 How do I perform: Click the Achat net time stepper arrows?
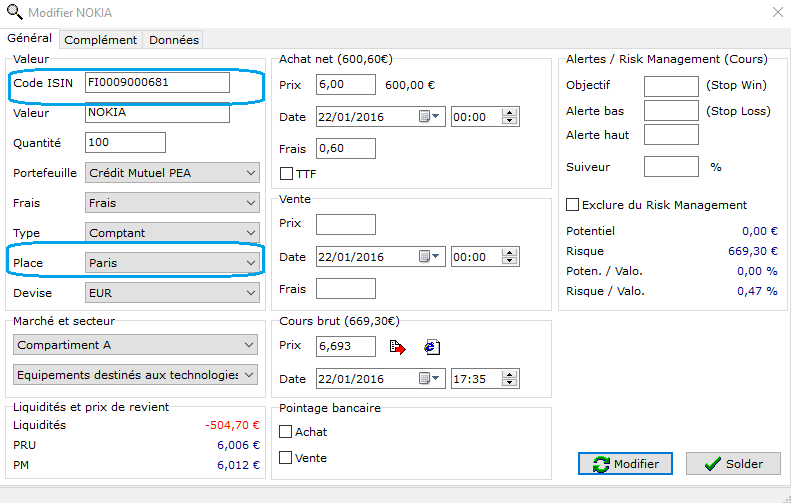510,117
